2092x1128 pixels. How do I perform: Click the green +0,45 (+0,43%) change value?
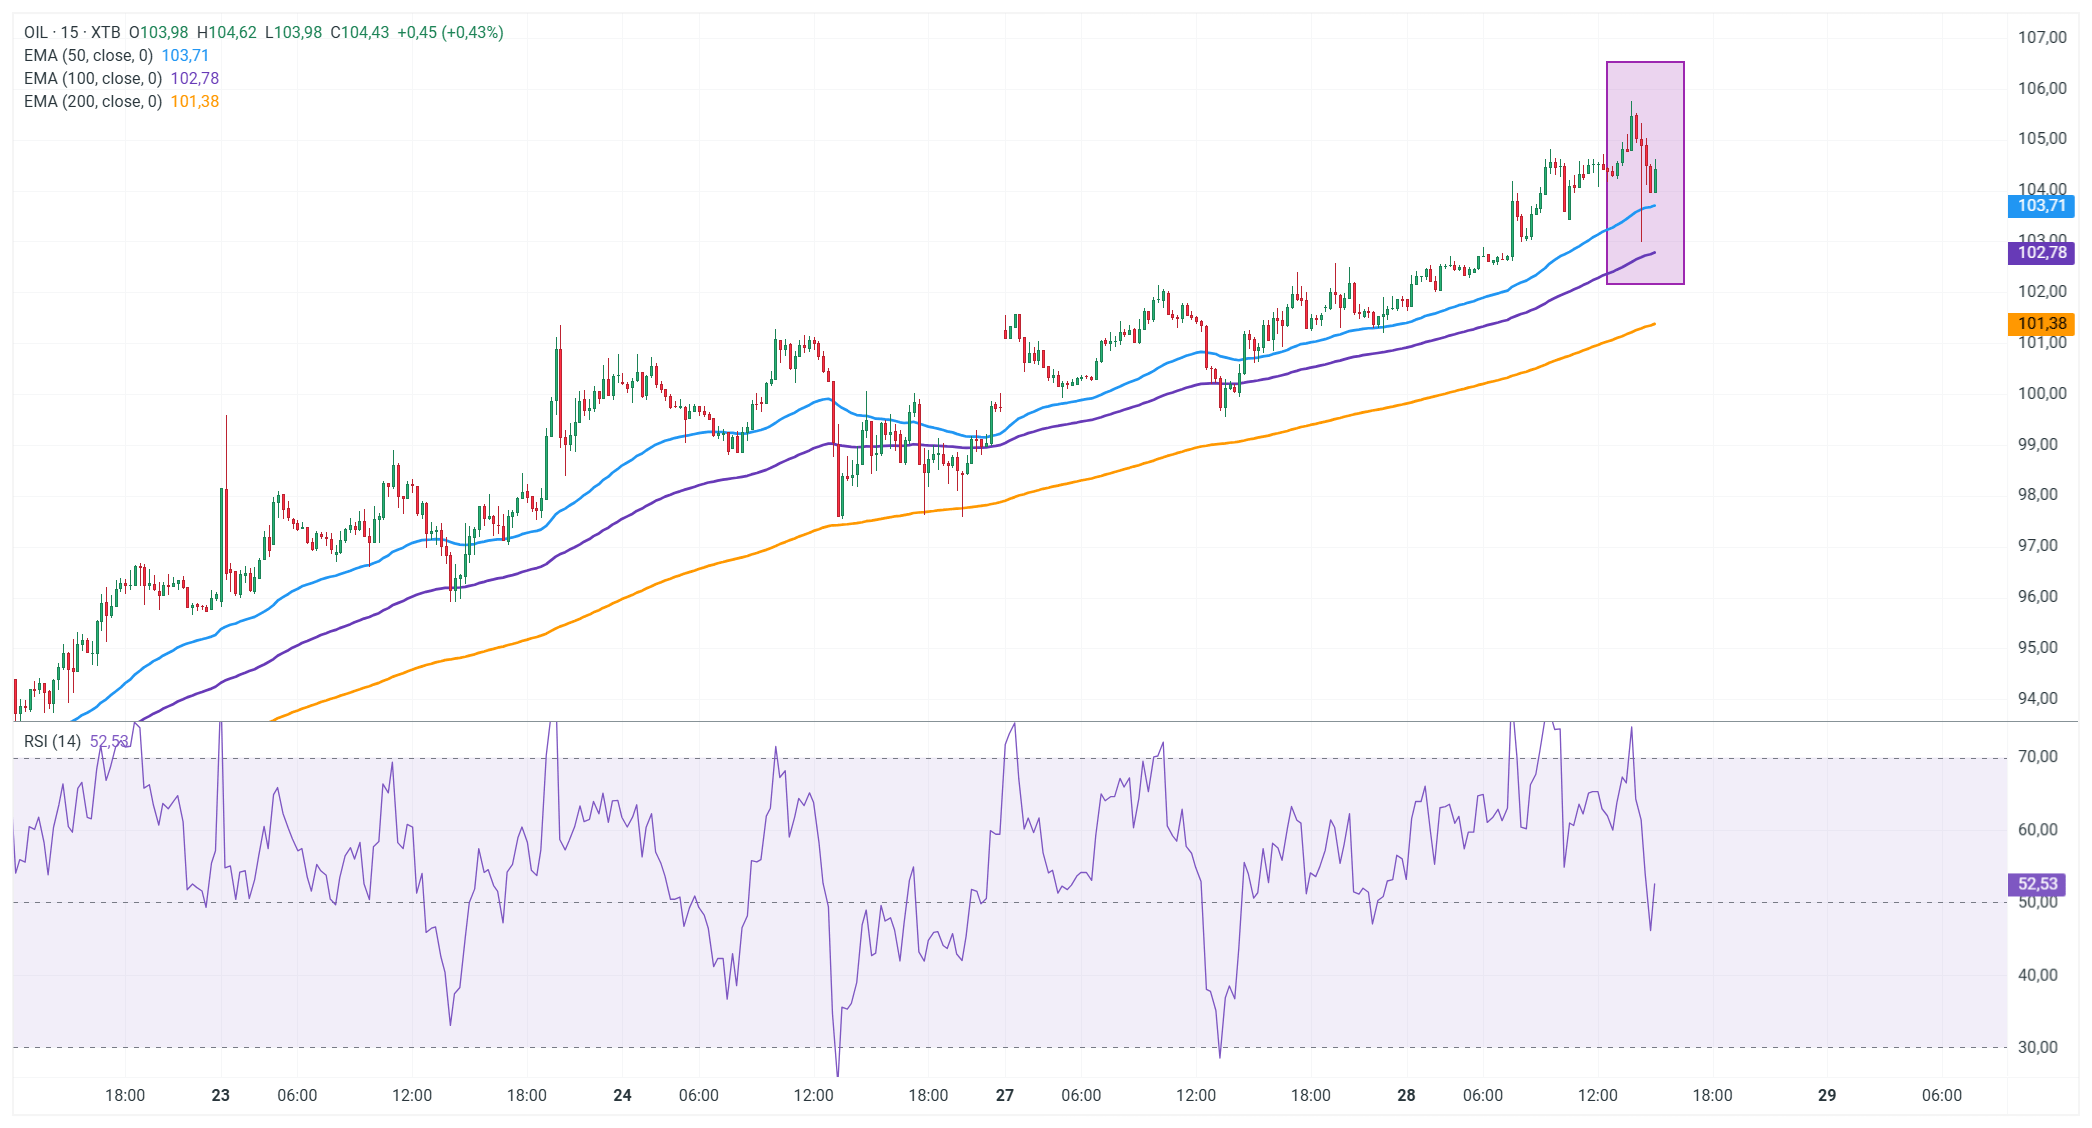(450, 32)
